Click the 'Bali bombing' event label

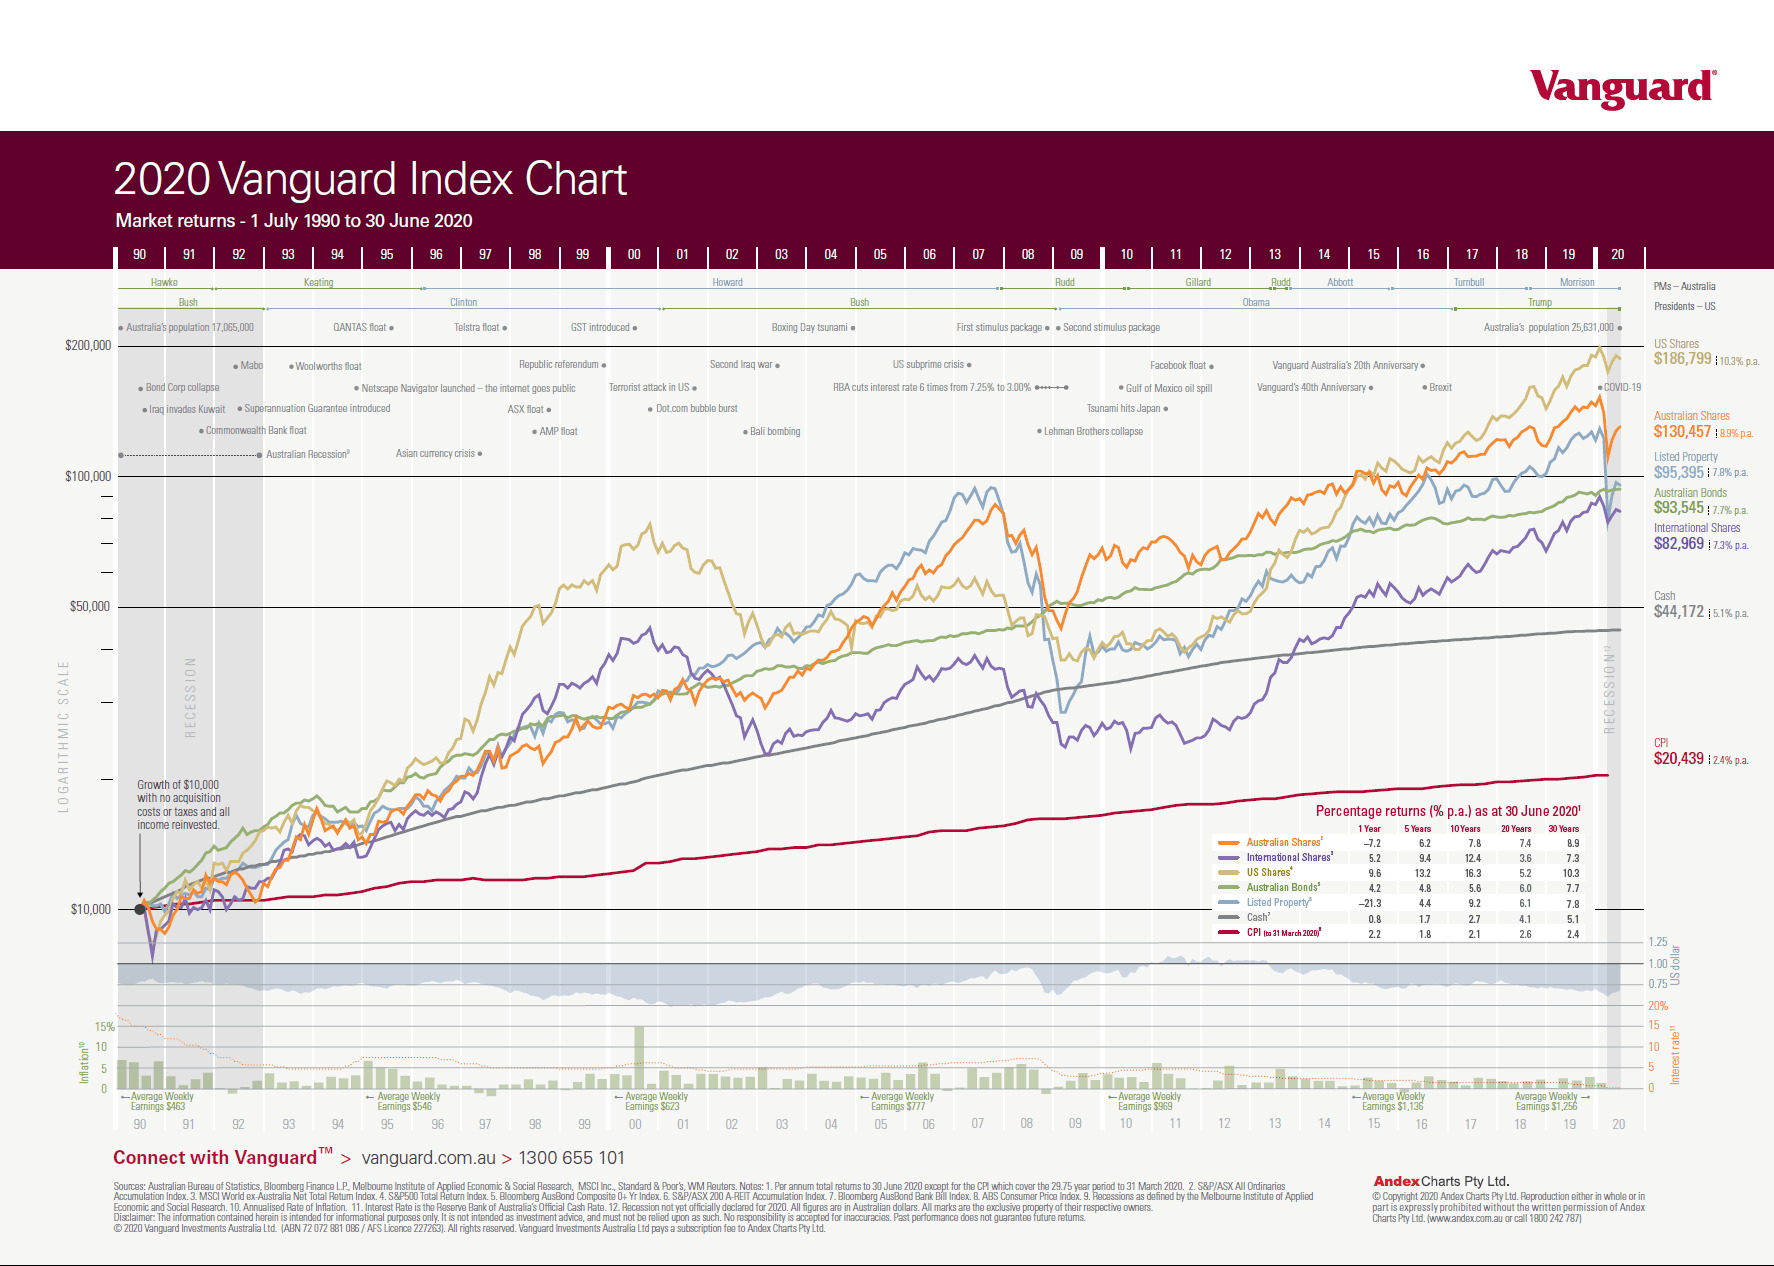coord(775,431)
